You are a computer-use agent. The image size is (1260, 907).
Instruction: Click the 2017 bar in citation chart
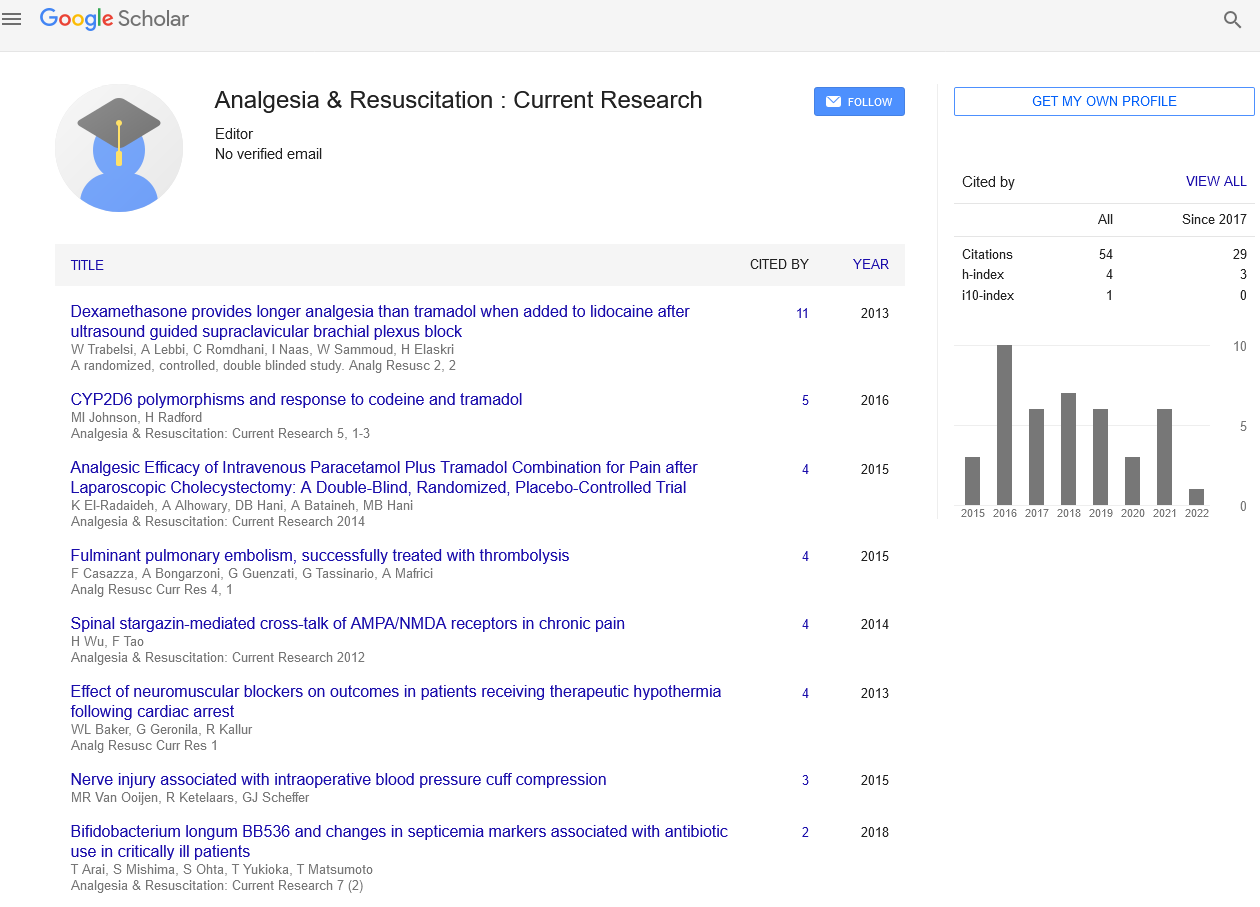pyautogui.click(x=1036, y=457)
